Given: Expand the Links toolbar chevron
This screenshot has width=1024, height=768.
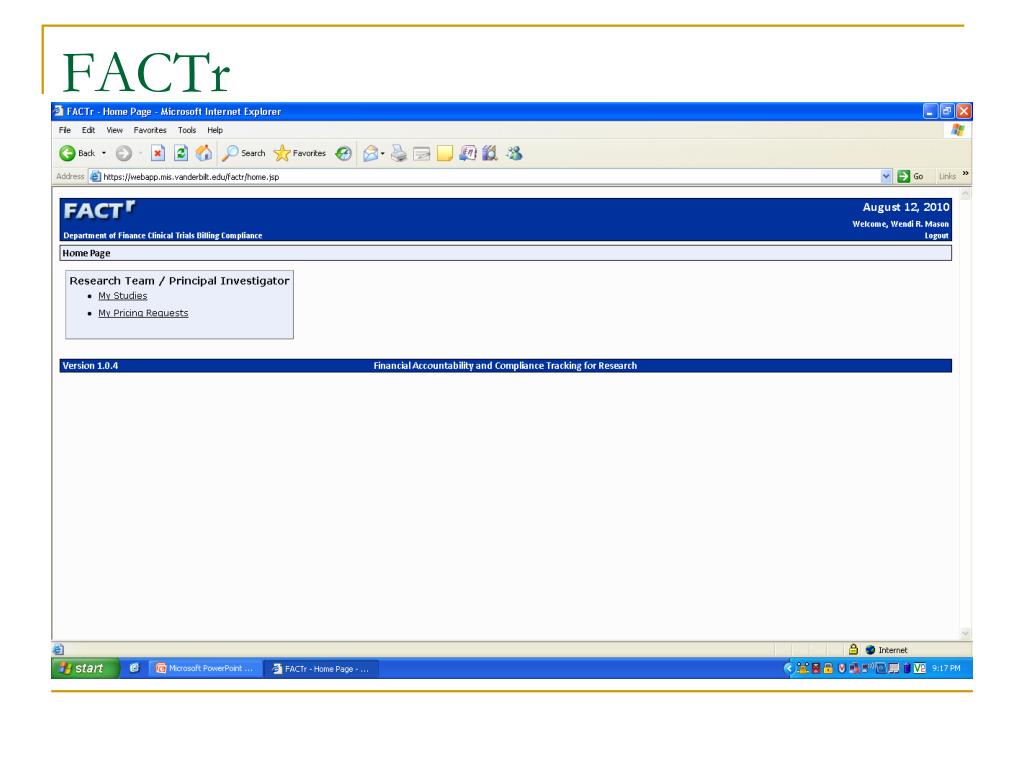Looking at the screenshot, I should tap(965, 174).
